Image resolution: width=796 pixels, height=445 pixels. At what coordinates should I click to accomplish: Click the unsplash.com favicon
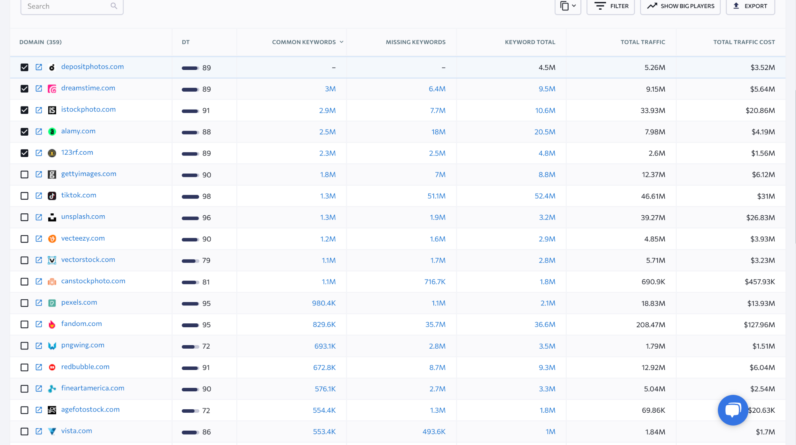pyautogui.click(x=52, y=217)
